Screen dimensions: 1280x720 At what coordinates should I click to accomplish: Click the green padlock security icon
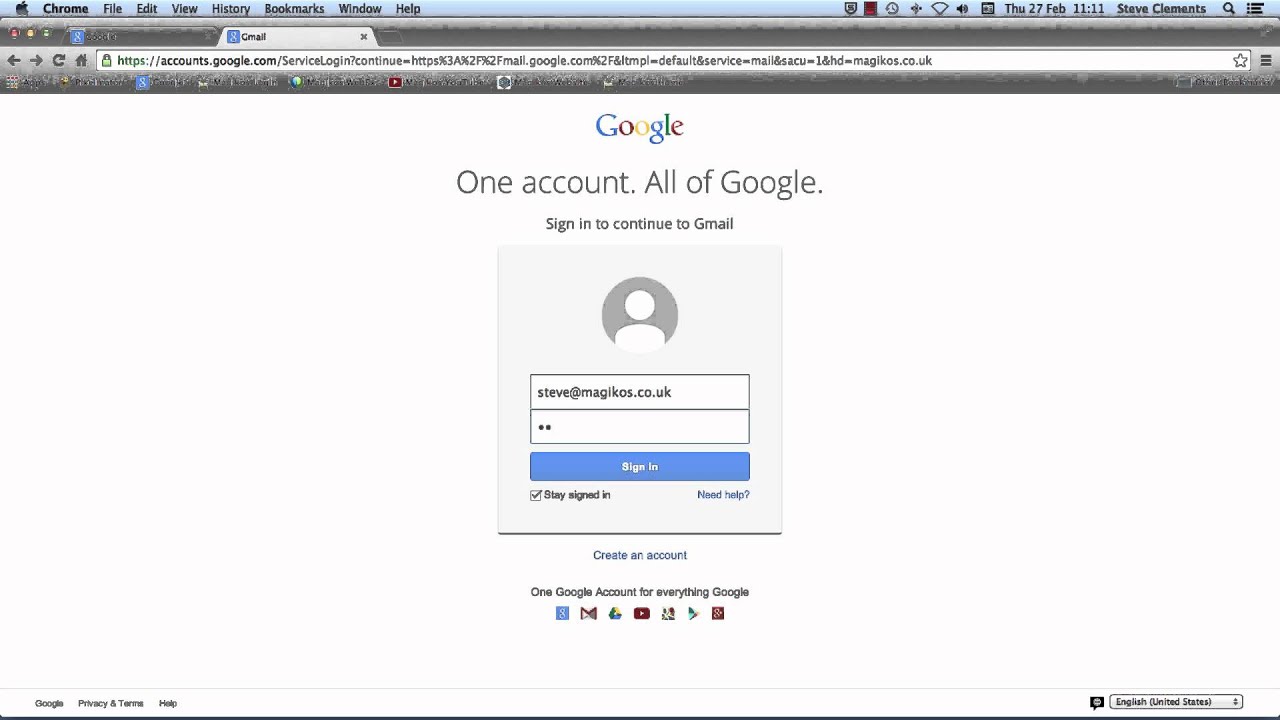click(107, 61)
